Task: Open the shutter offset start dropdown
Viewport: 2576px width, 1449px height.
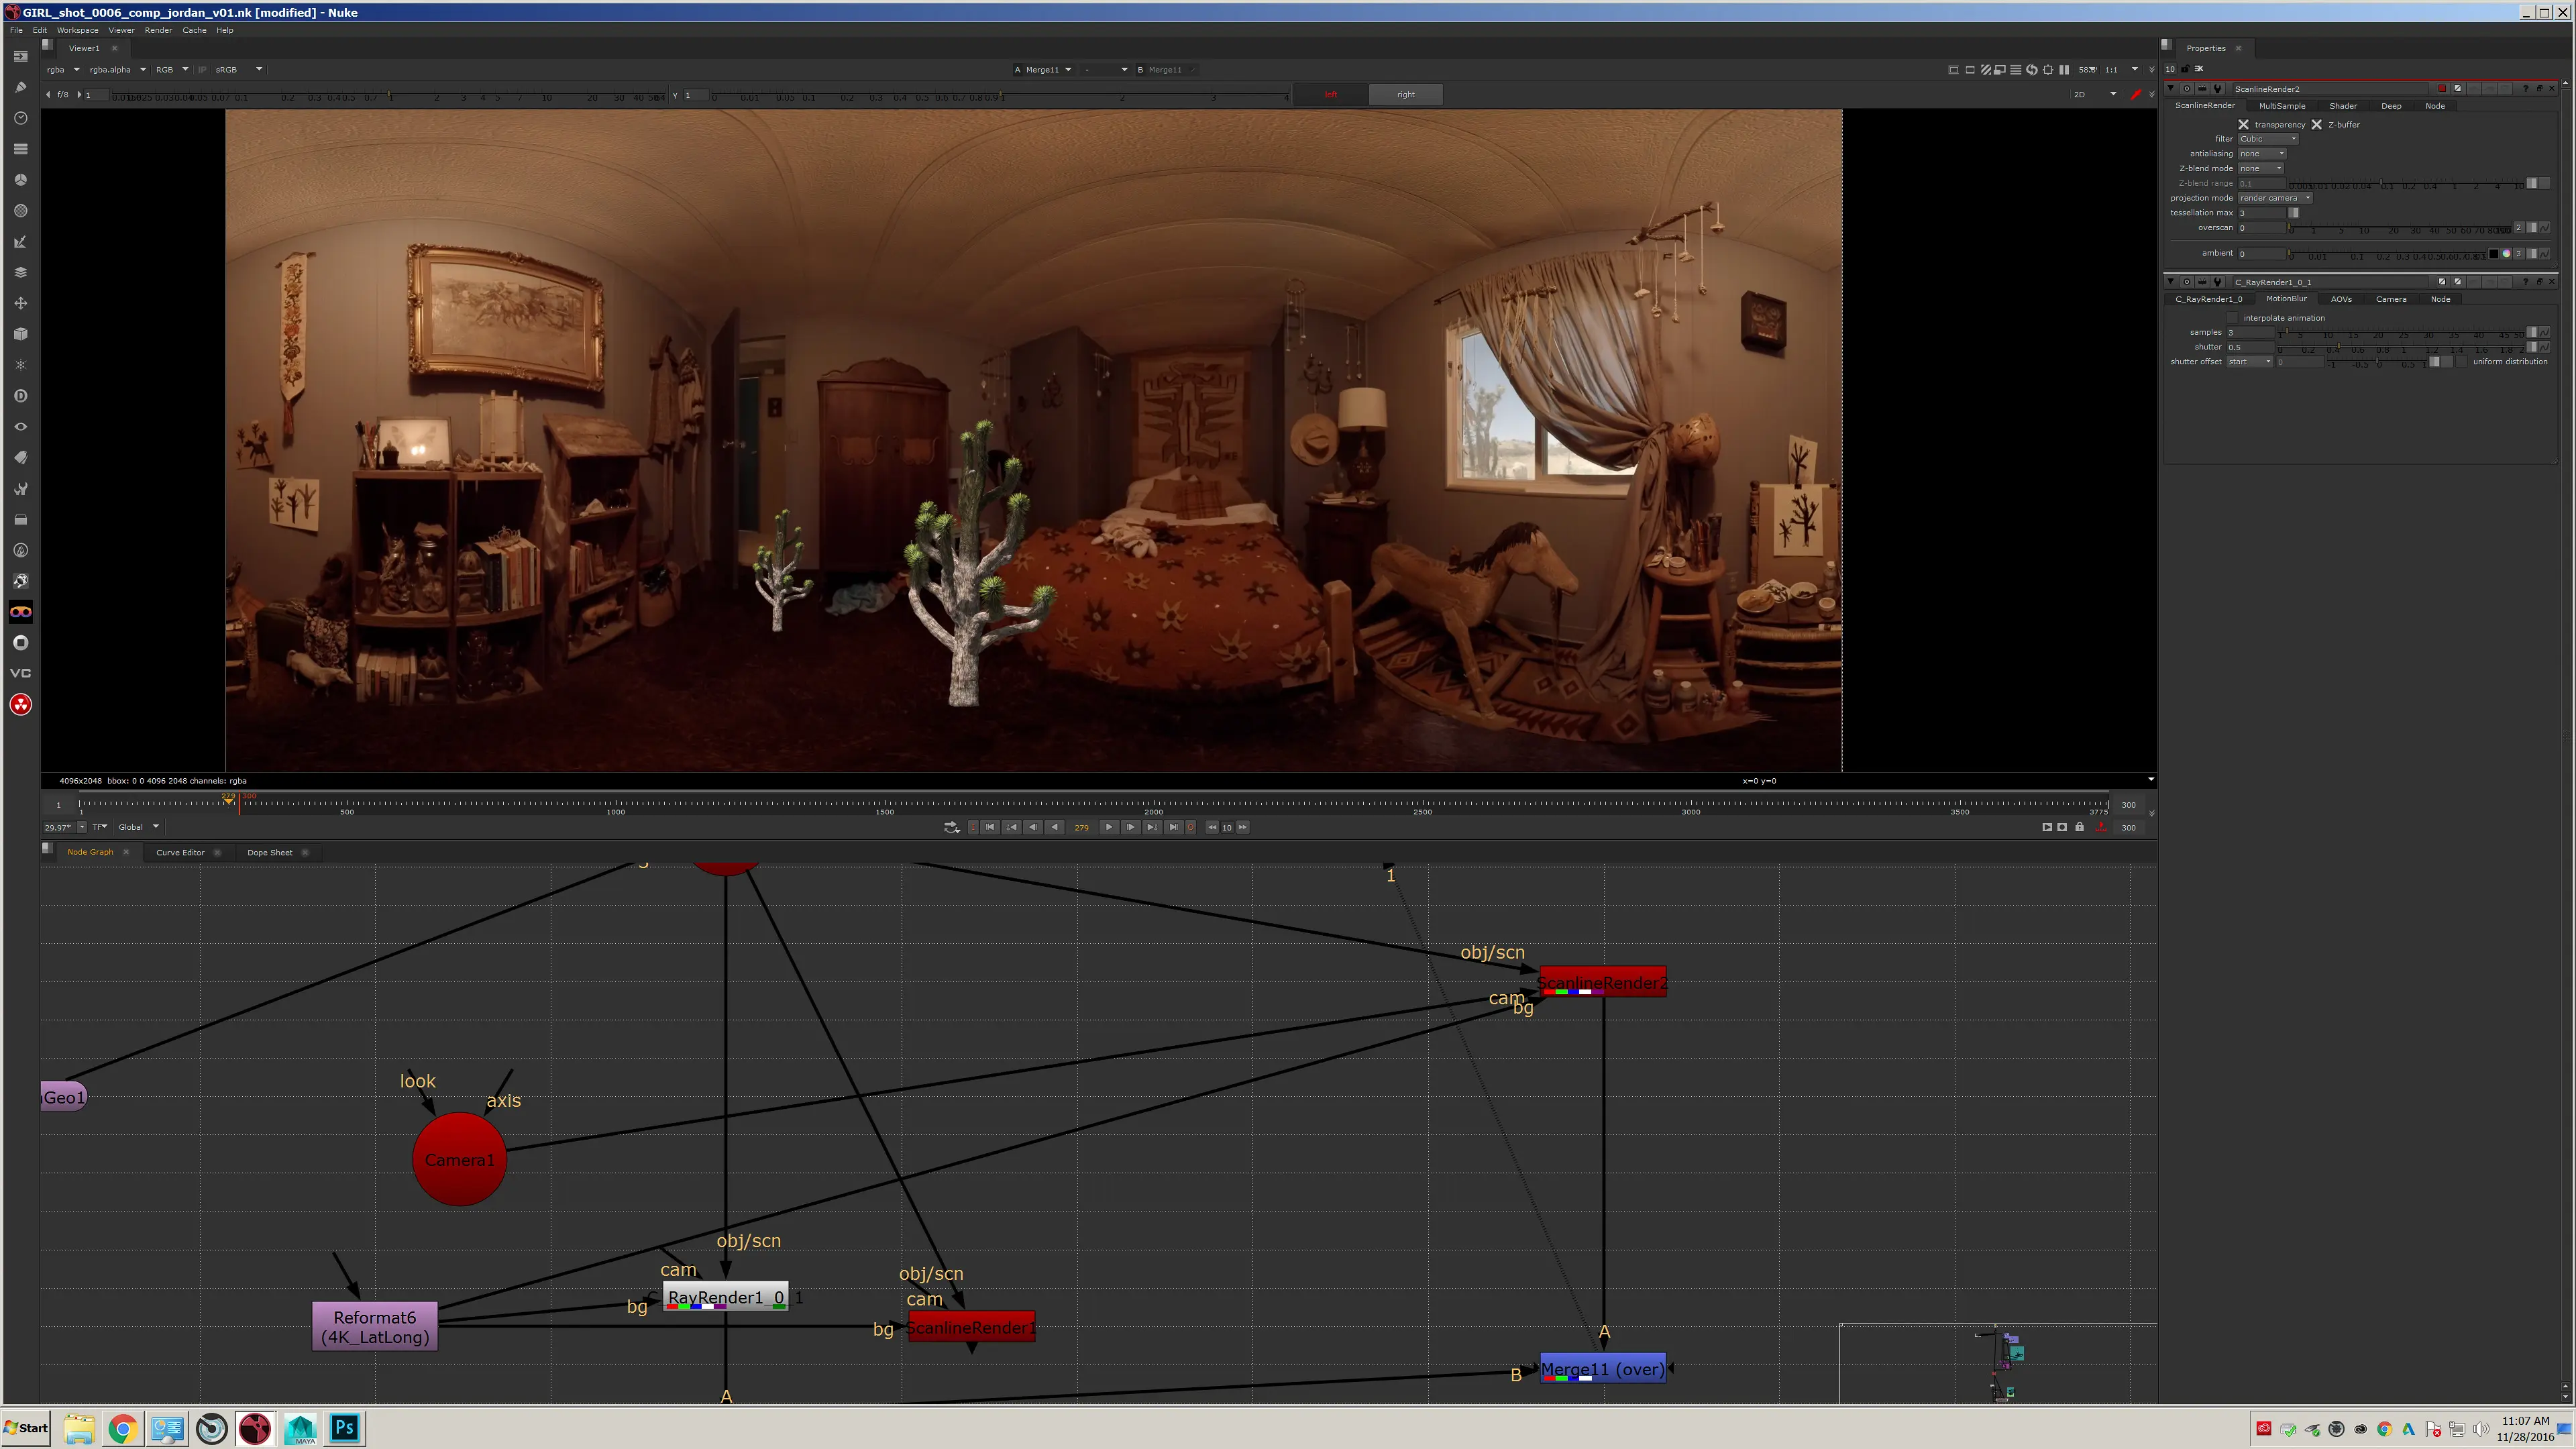Action: click(2250, 362)
